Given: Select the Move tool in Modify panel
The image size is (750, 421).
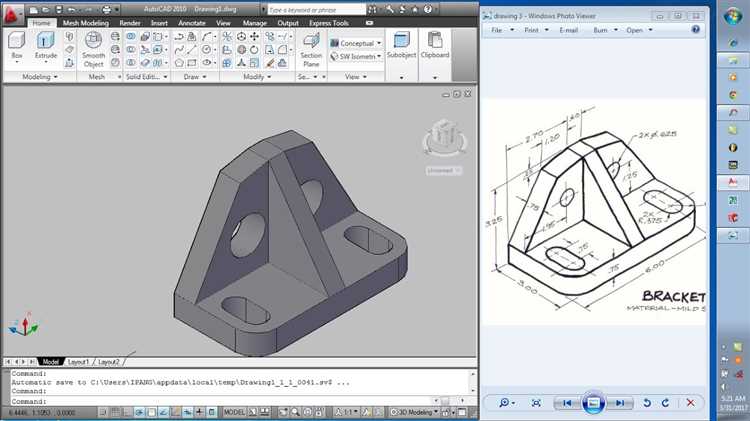Looking at the screenshot, I should 254,36.
